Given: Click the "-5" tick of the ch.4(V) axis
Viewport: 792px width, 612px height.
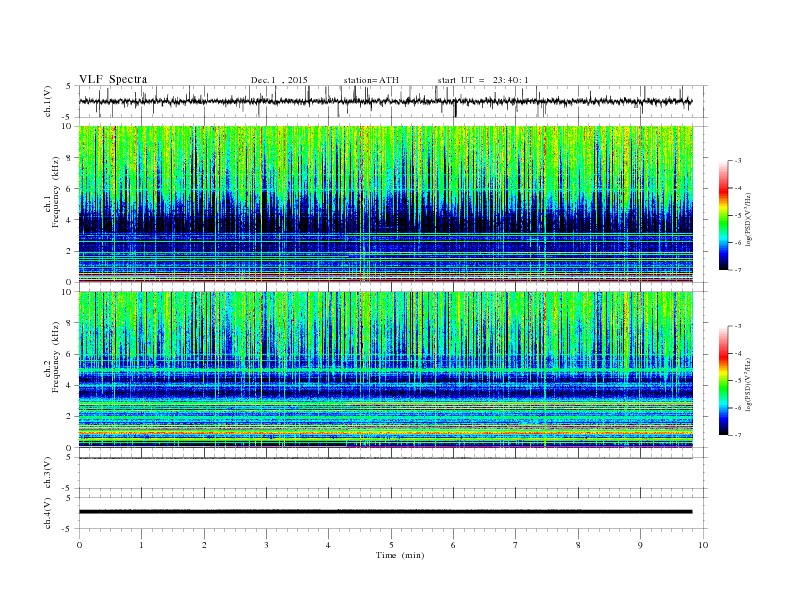Looking at the screenshot, I should (x=68, y=530).
